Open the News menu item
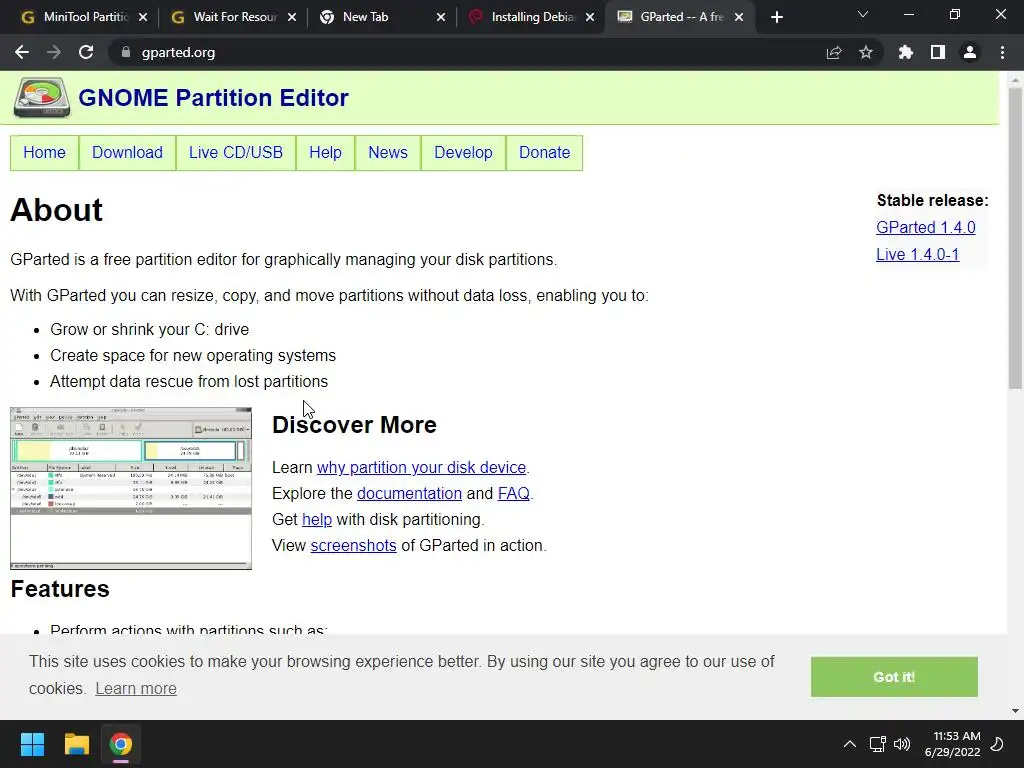 pyautogui.click(x=388, y=152)
